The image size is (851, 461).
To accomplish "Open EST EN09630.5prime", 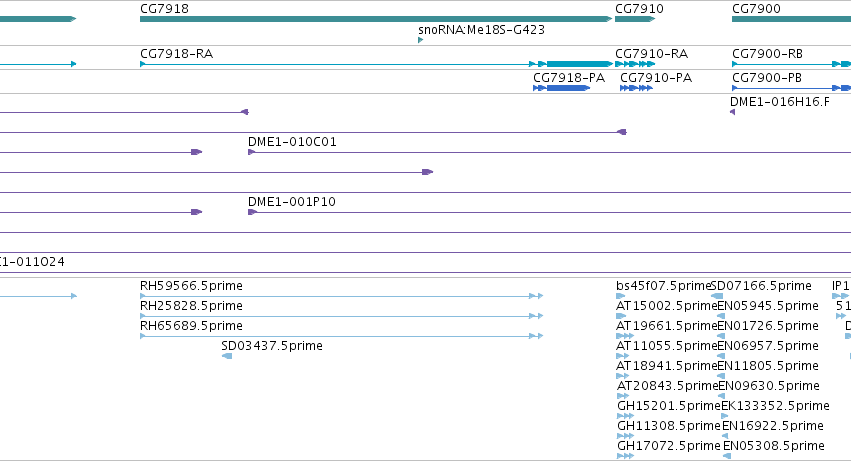I will (769, 386).
